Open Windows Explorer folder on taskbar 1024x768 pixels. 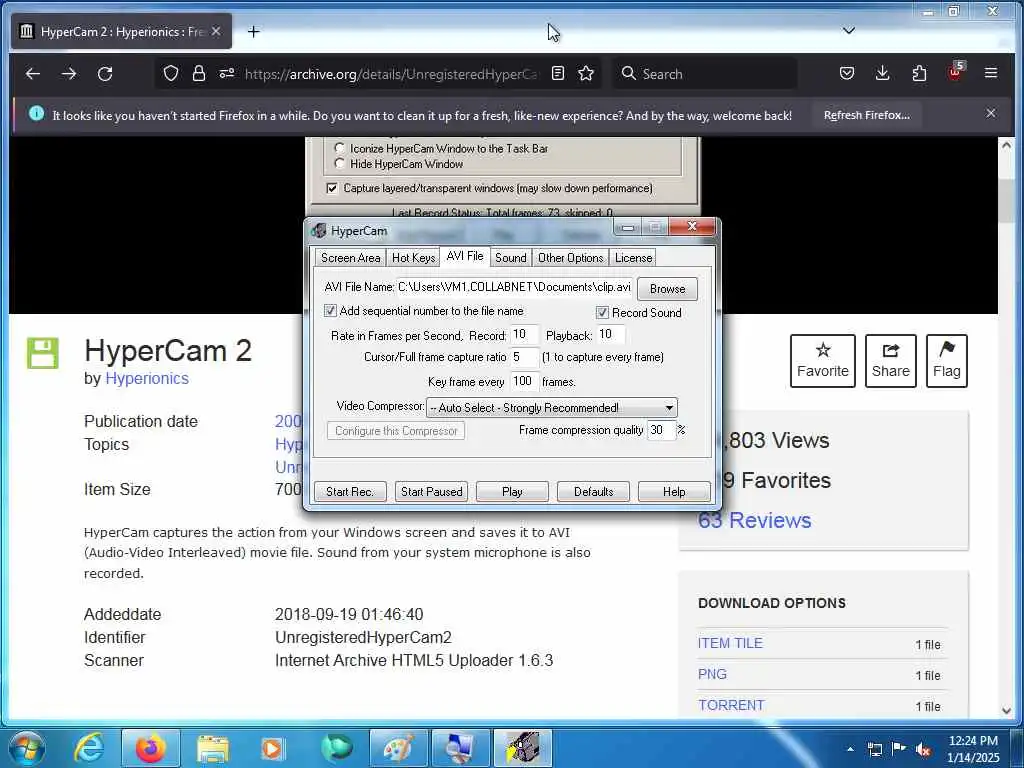click(x=213, y=749)
